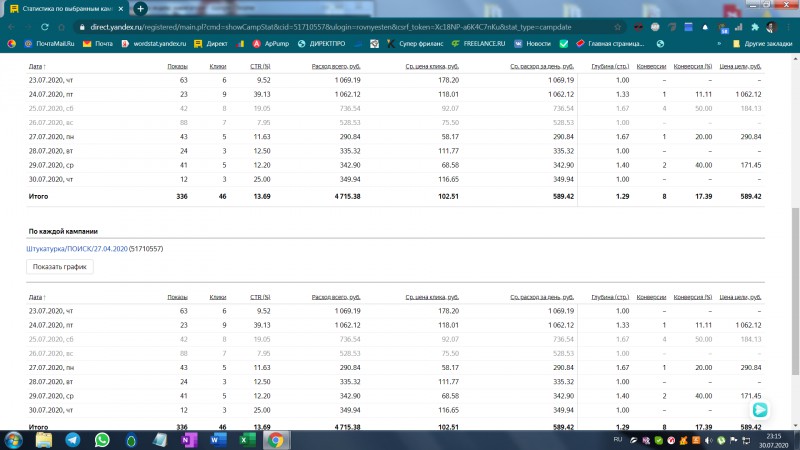The width and height of the screenshot is (800, 450).
Task: Sort upper table by Глубина (стр.)
Action: coord(610,66)
